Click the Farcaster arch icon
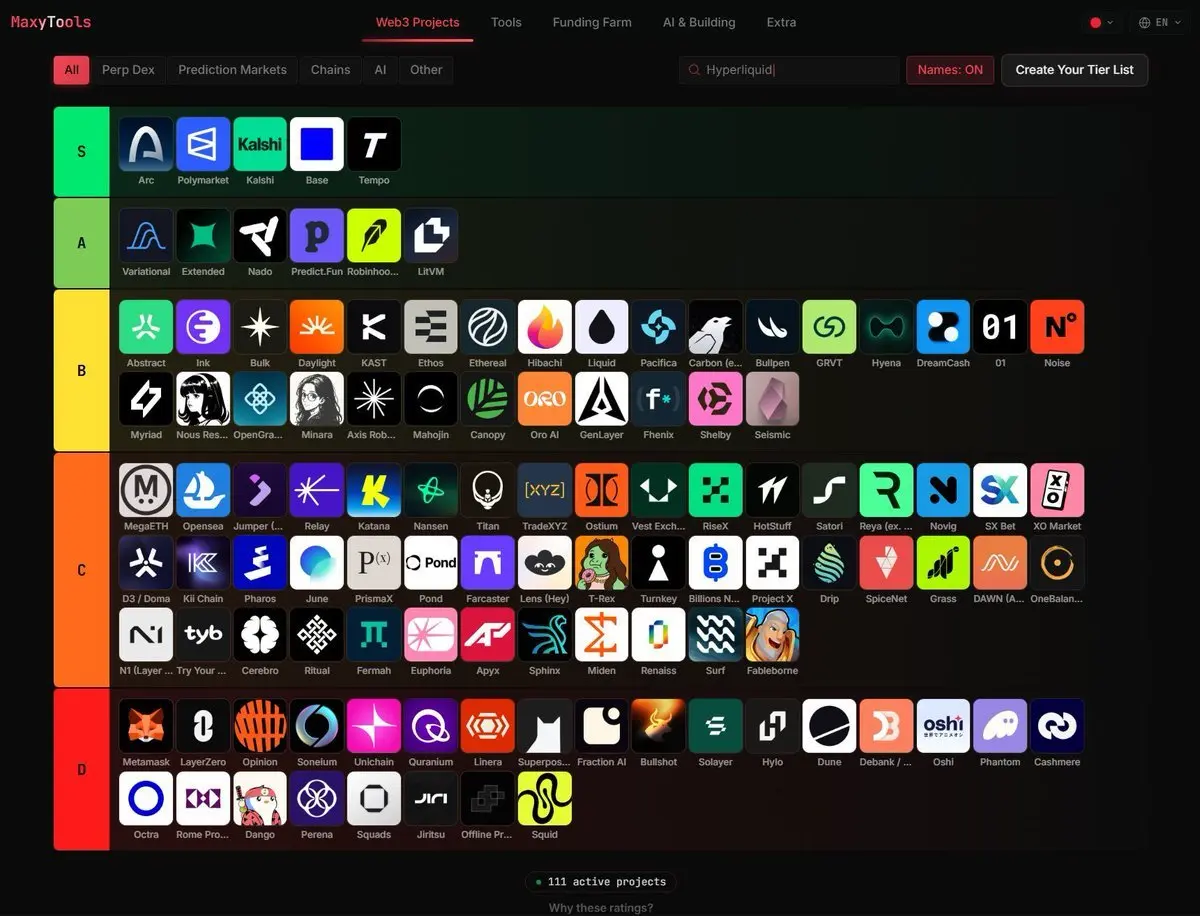This screenshot has width=1200, height=916. 488,563
